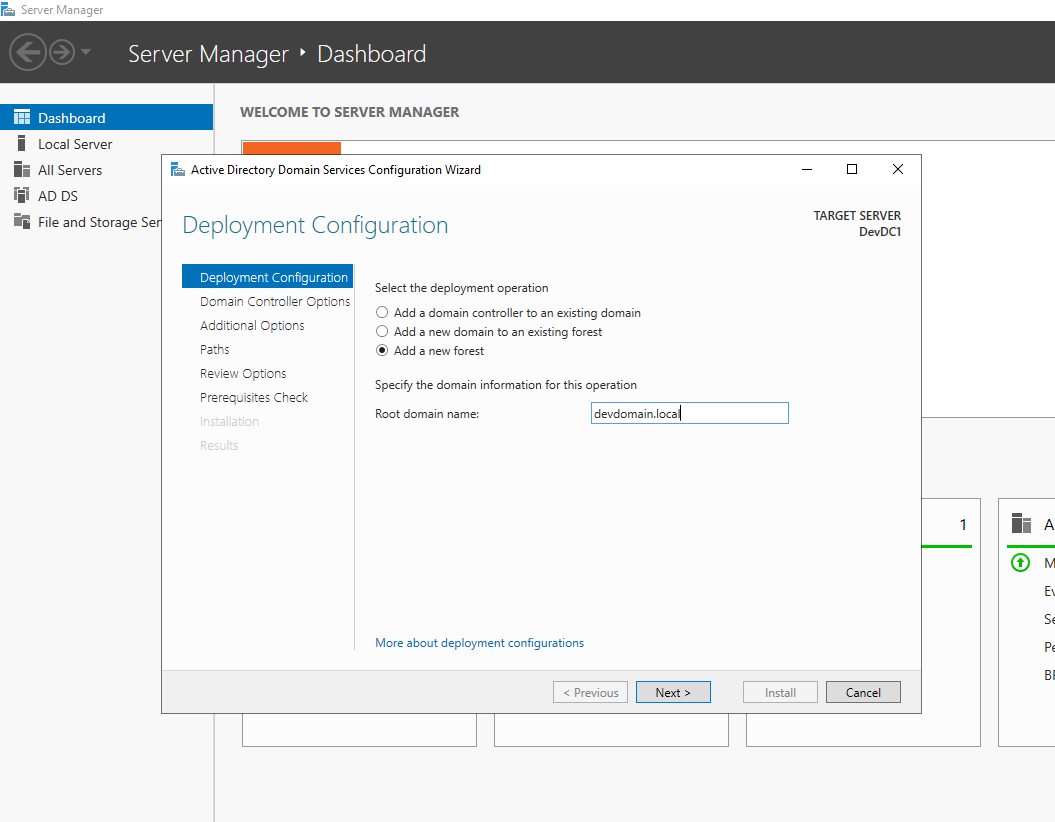Screen dimensions: 1055x822
Task: Go to Deployment Configuration wizard step
Action: point(267,276)
